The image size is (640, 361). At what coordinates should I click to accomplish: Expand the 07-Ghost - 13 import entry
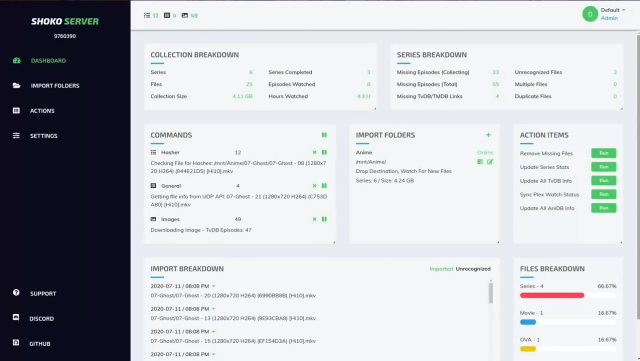point(213,309)
